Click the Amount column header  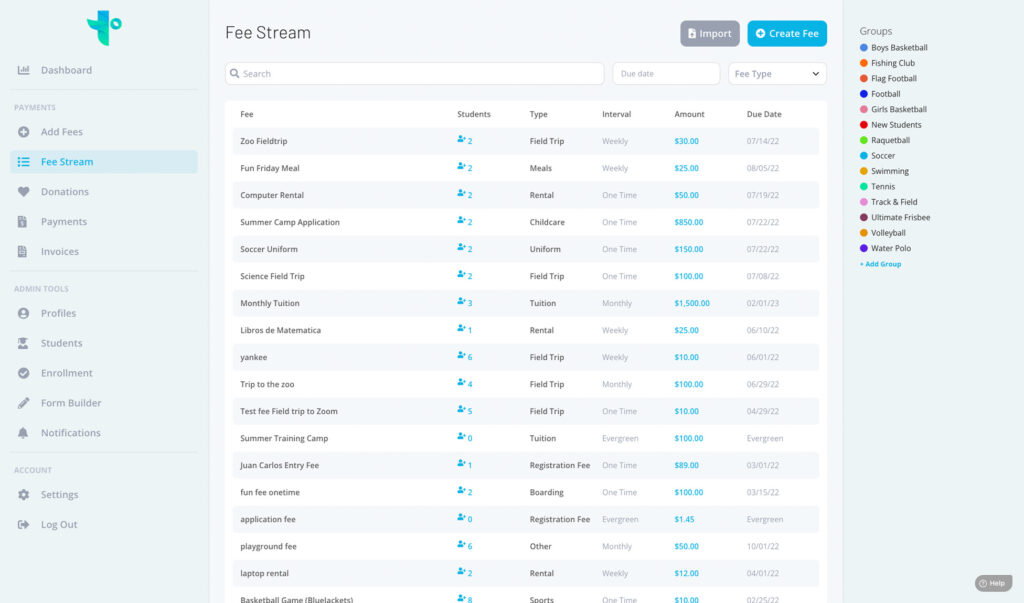tap(689, 114)
